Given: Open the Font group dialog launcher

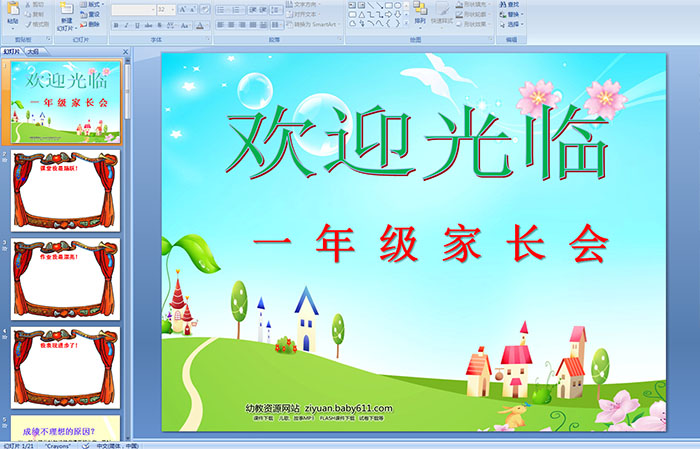Looking at the screenshot, I should 208,39.
